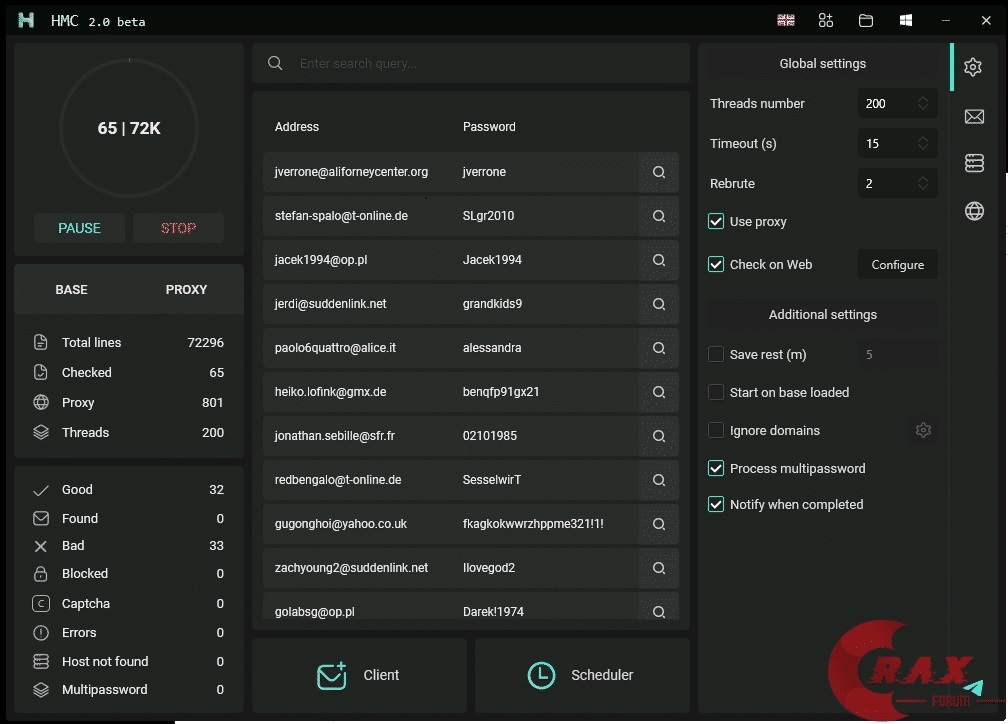1008x724 pixels.
Task: Switch to the PROXY tab
Action: (186, 290)
